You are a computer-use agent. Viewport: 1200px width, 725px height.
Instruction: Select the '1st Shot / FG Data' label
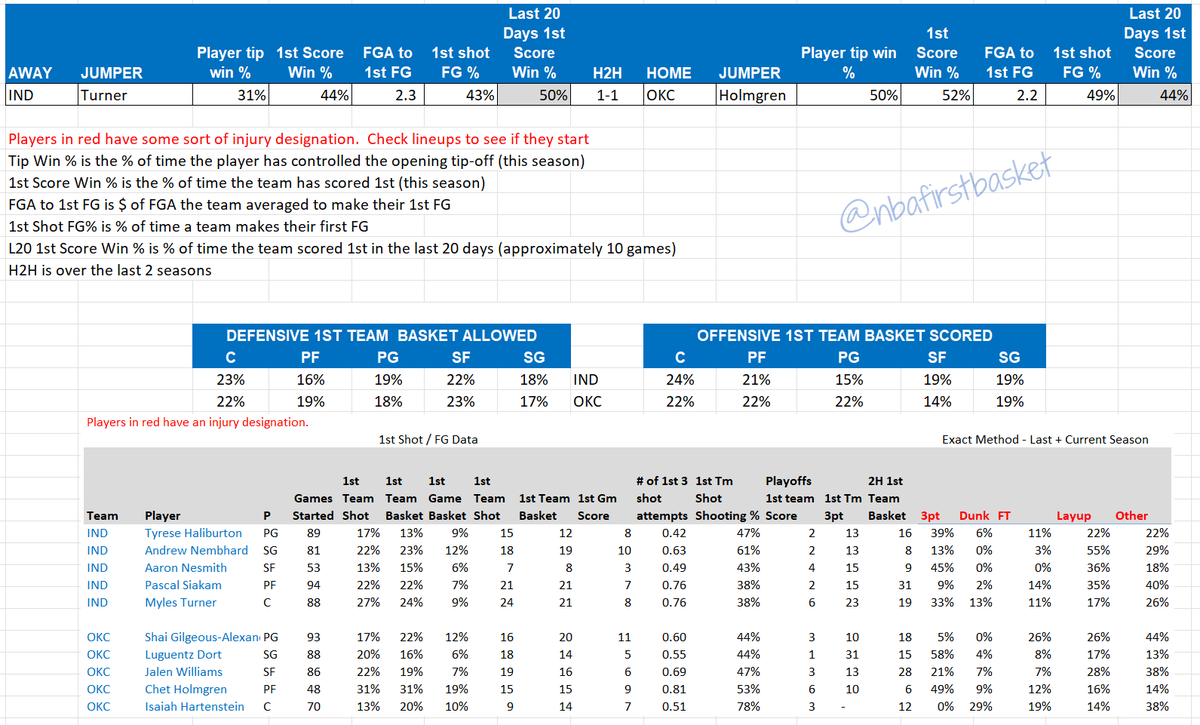coord(427,440)
